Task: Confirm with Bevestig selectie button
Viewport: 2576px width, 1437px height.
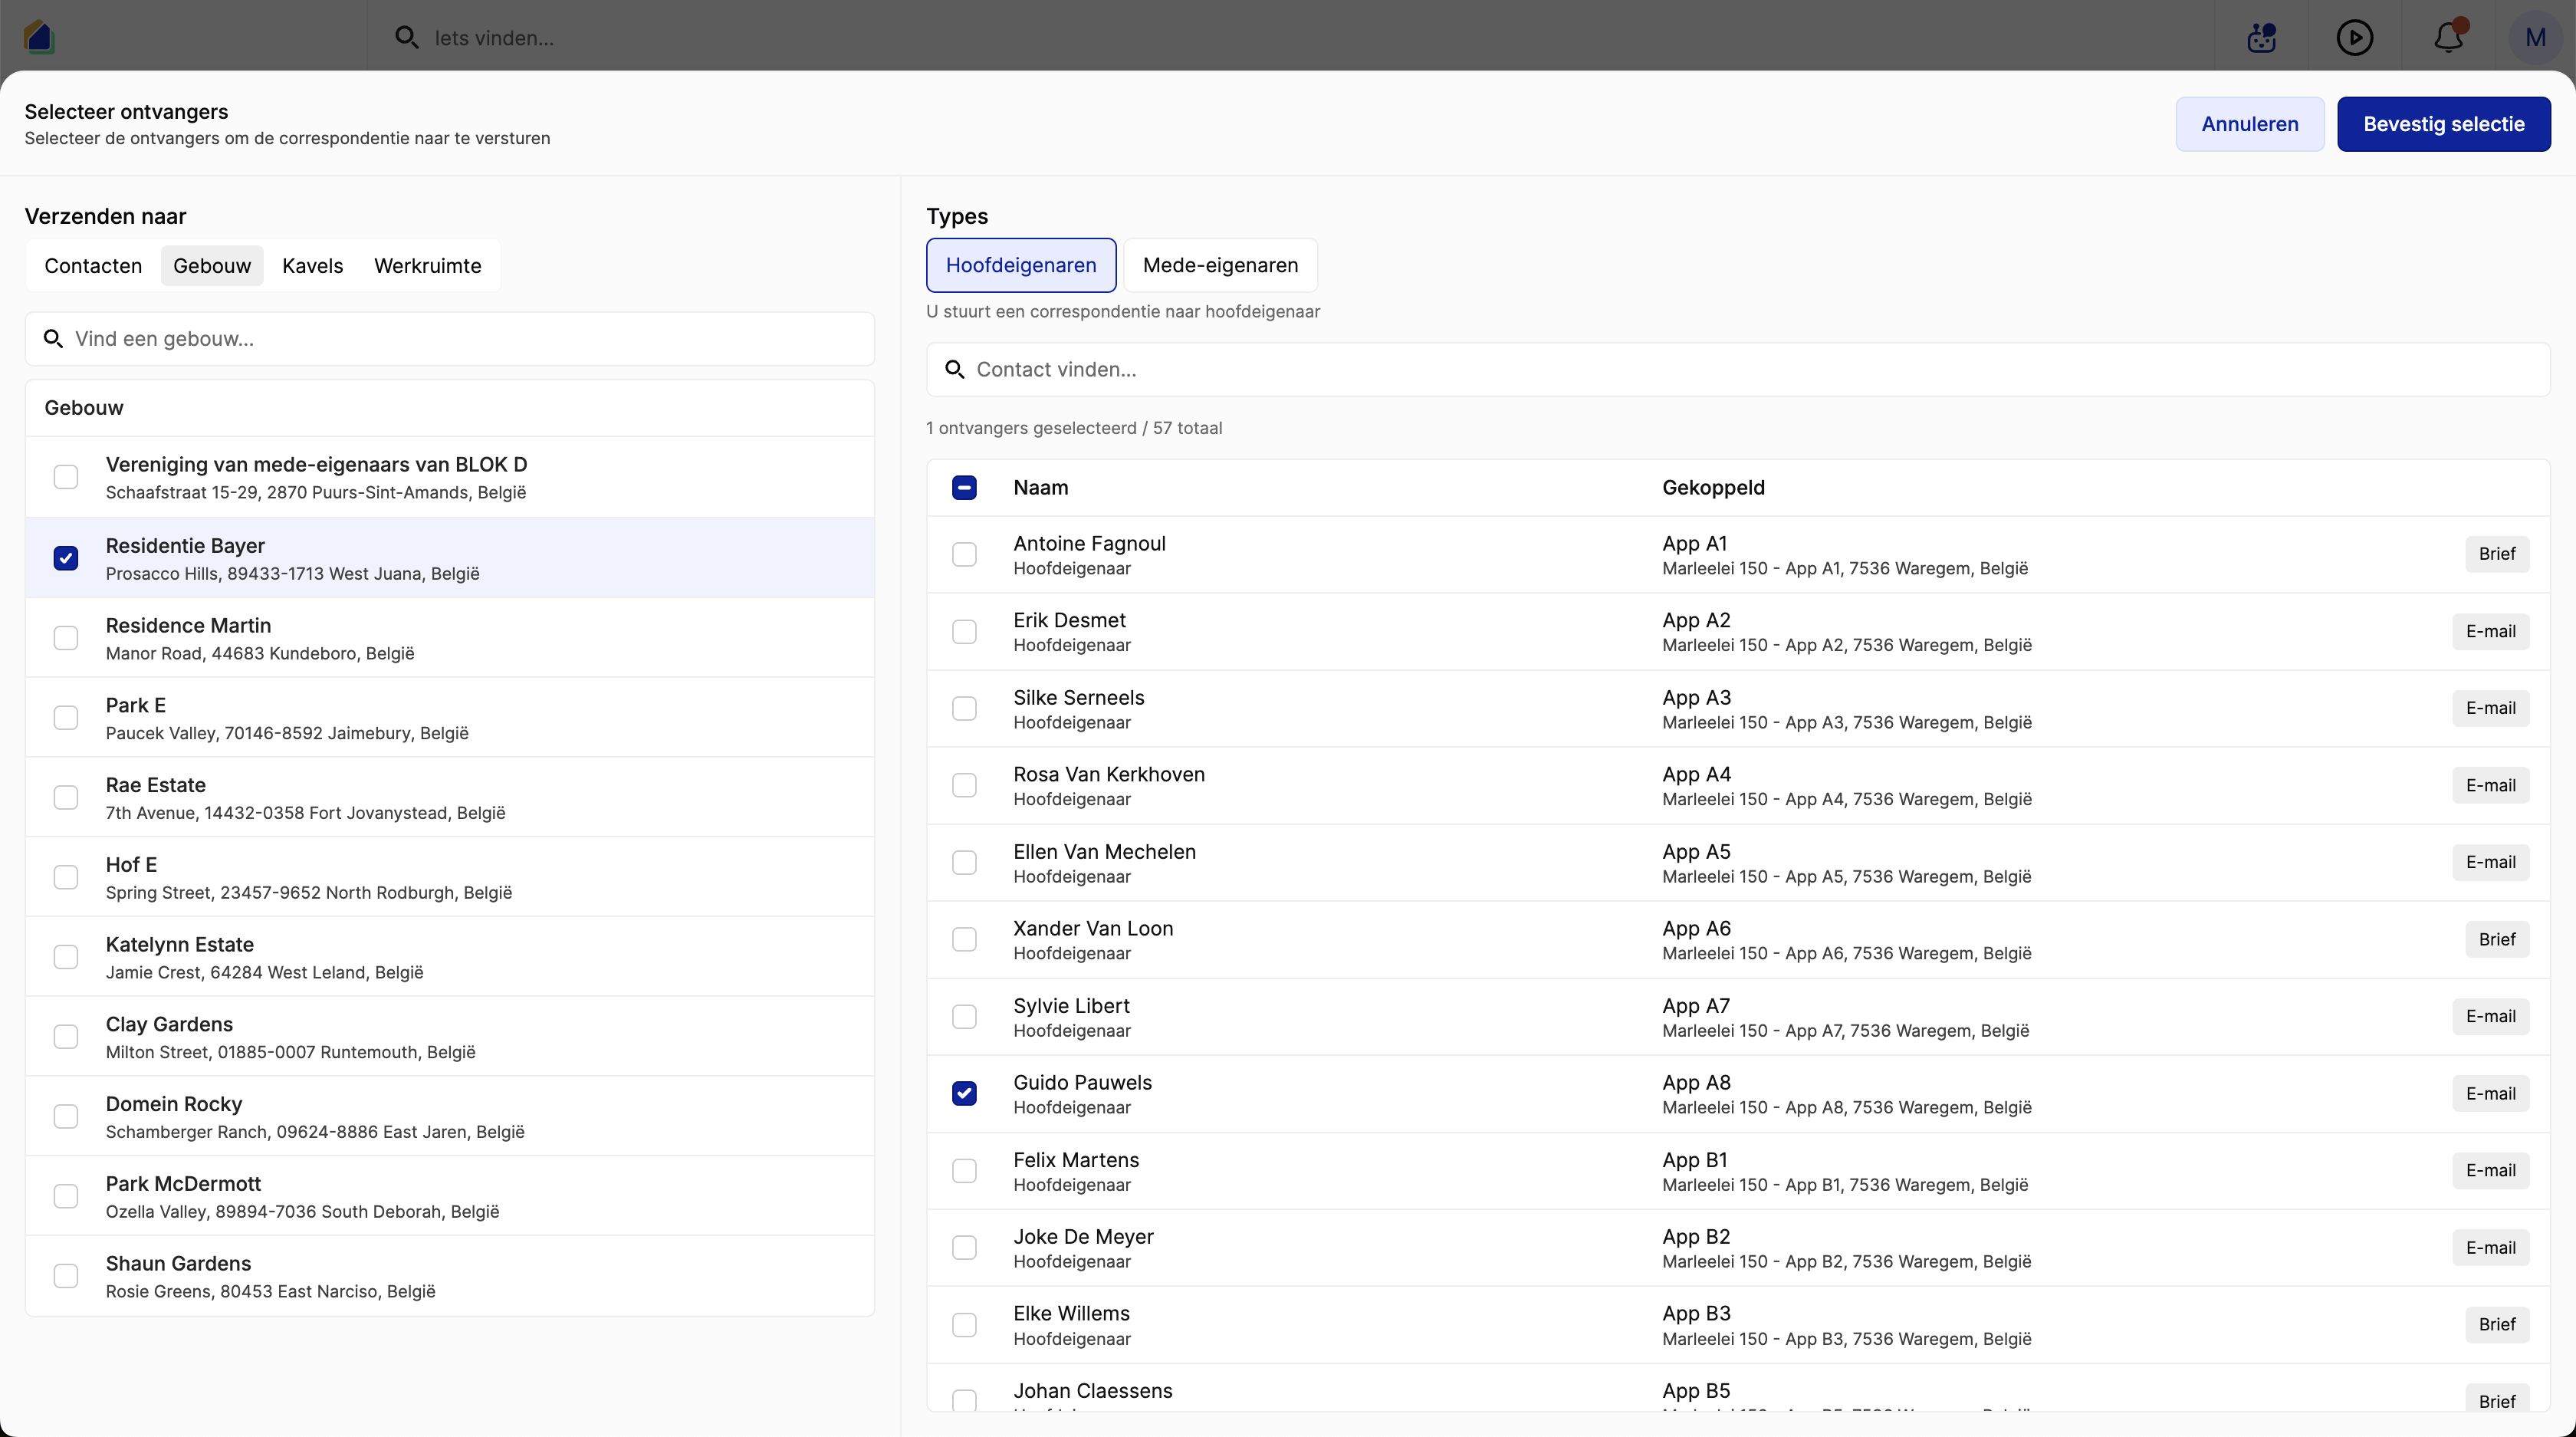Action: 2444,124
